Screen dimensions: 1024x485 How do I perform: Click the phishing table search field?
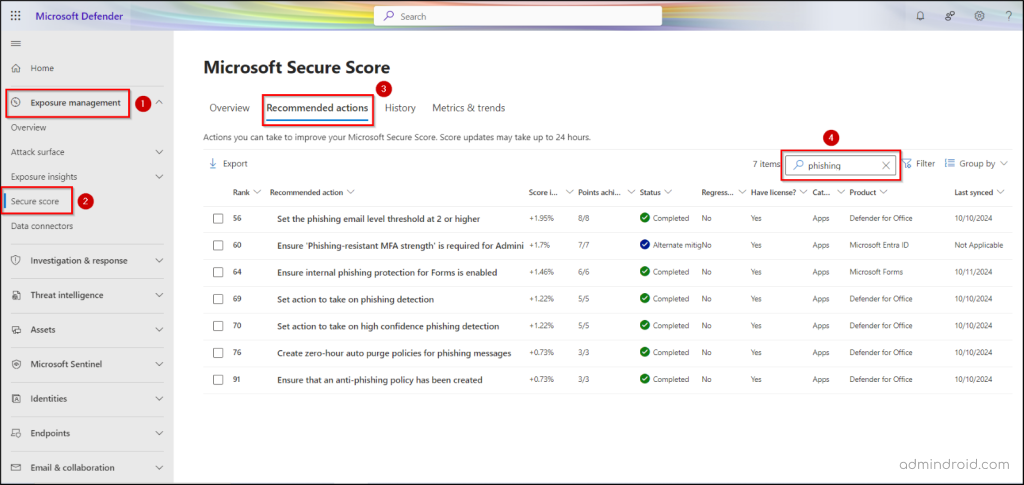[840, 166]
